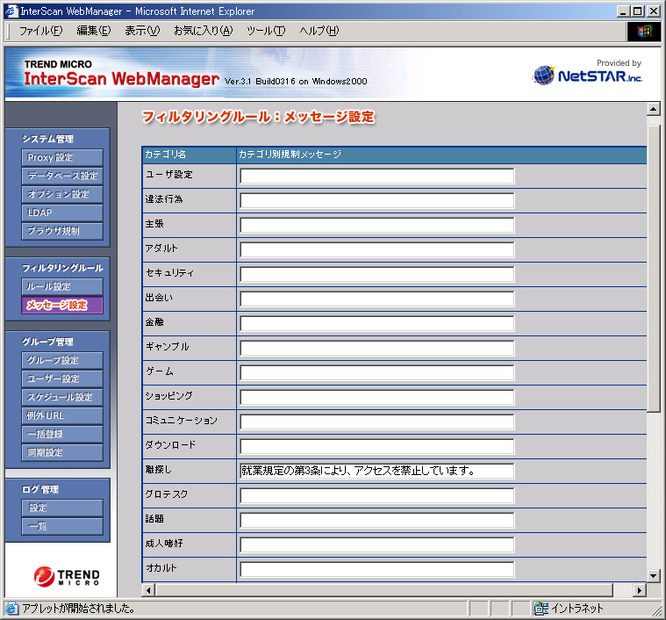This screenshot has height=620, width=666.
Task: Click message field for 成人嗜好 category
Action: (x=377, y=545)
